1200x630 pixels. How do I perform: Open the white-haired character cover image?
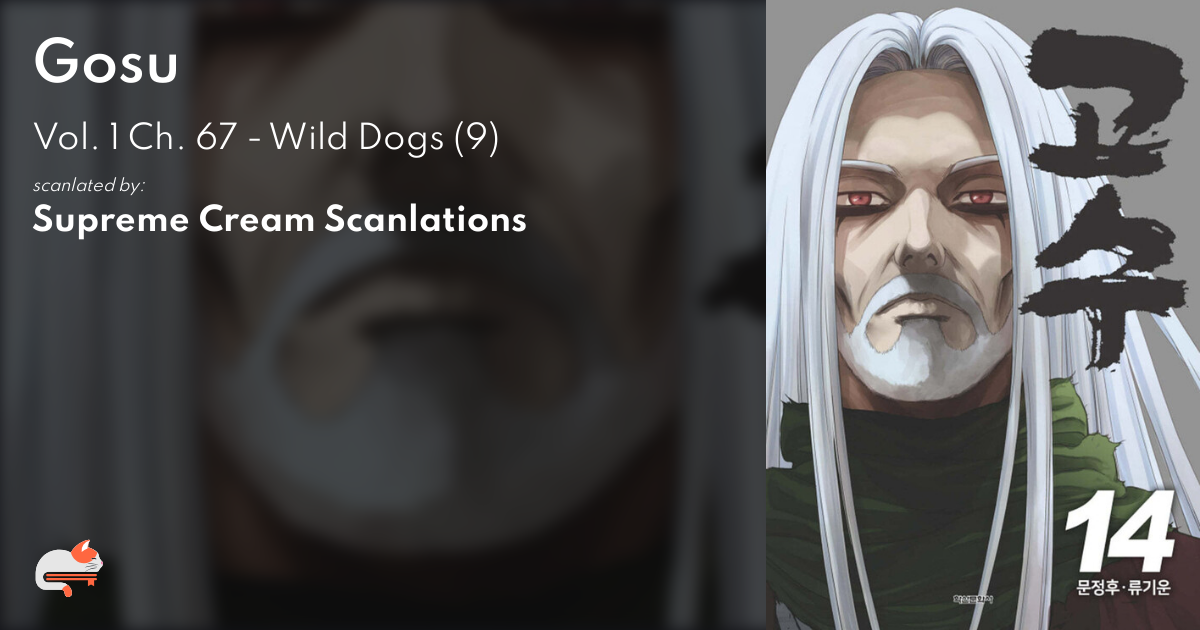point(983,315)
